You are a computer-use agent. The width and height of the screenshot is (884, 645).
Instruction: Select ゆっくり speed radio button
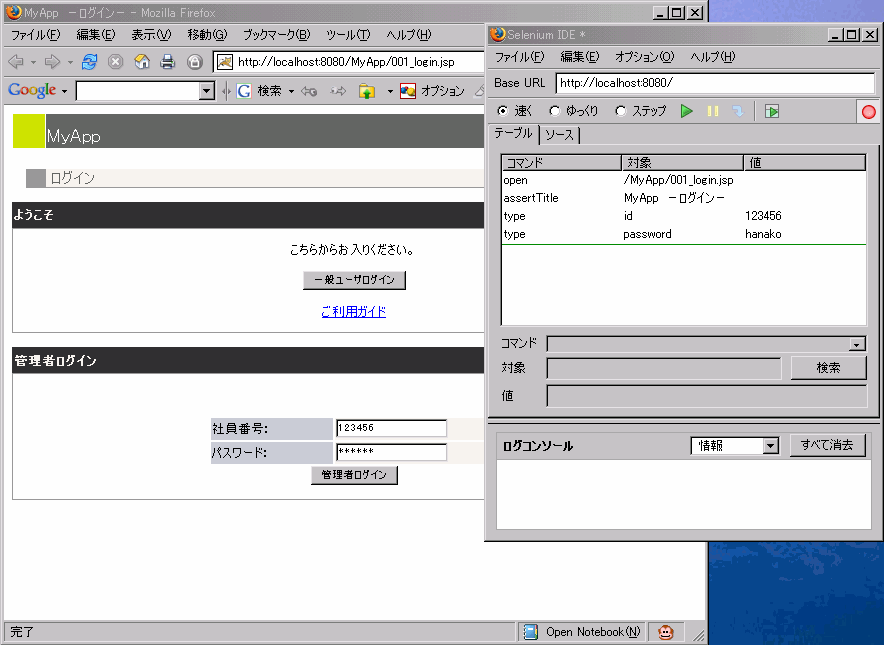[x=555, y=111]
